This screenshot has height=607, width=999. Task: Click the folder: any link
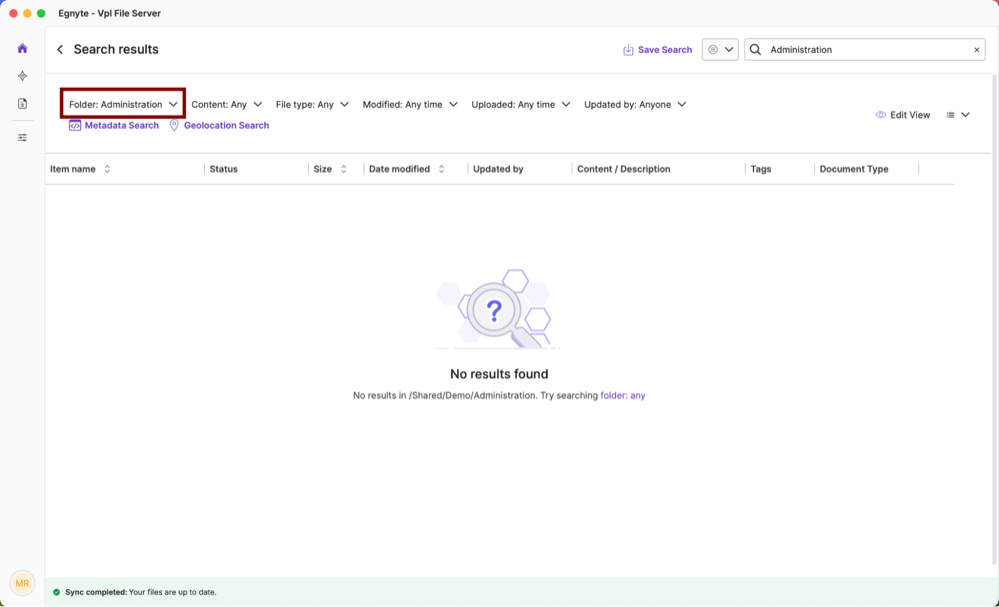pos(622,396)
